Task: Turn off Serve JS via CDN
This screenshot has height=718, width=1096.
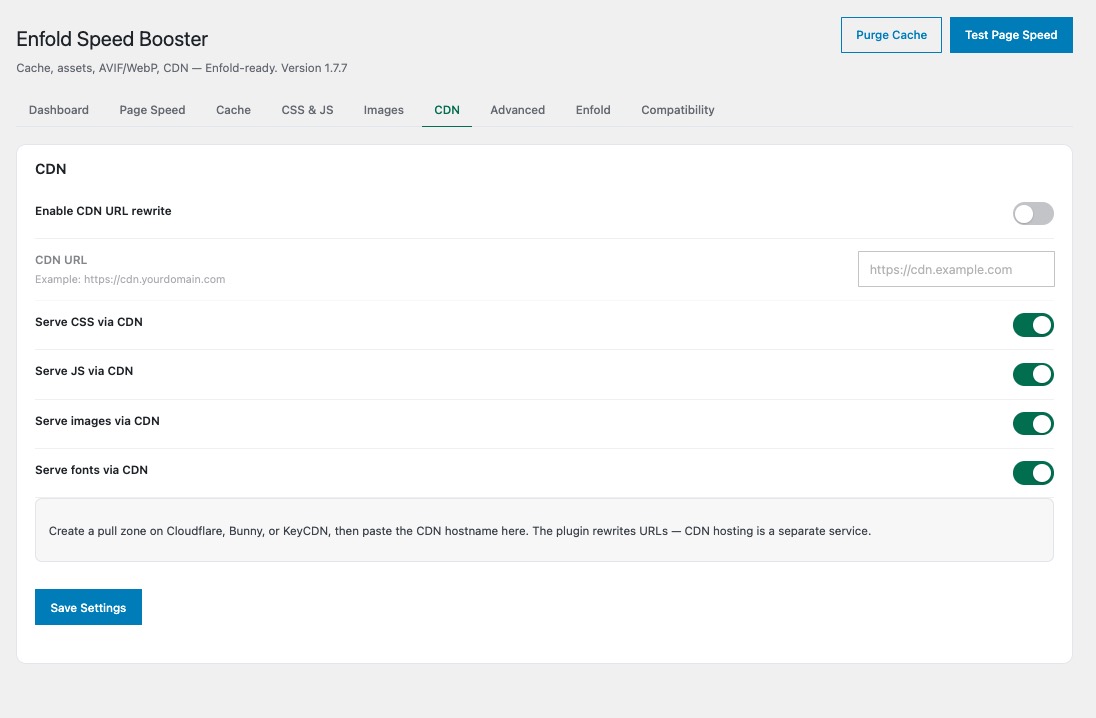Action: coord(1033,374)
